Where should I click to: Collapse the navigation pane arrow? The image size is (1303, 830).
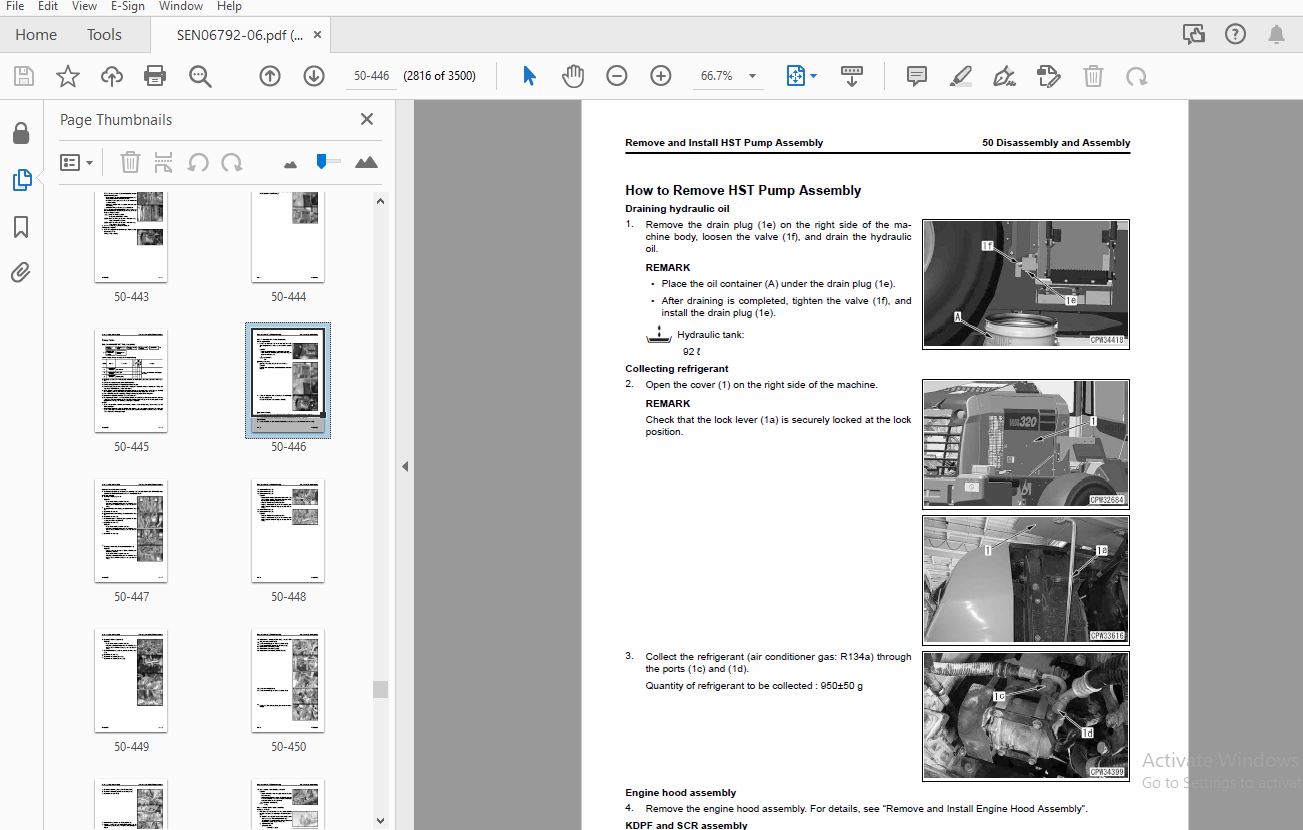[x=405, y=466]
